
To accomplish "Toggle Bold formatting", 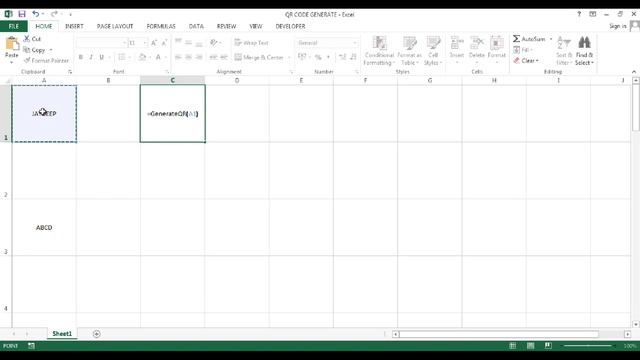I will point(81,57).
